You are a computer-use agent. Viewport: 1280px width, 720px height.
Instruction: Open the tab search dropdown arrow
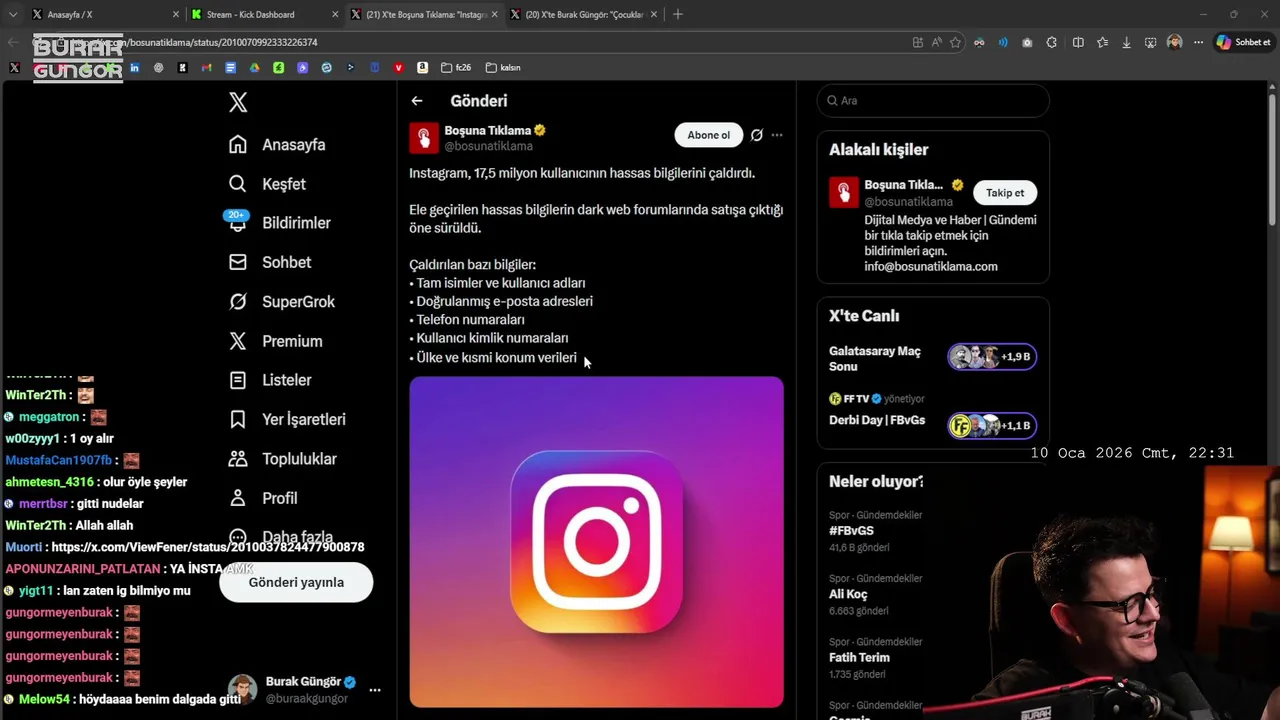(x=13, y=14)
